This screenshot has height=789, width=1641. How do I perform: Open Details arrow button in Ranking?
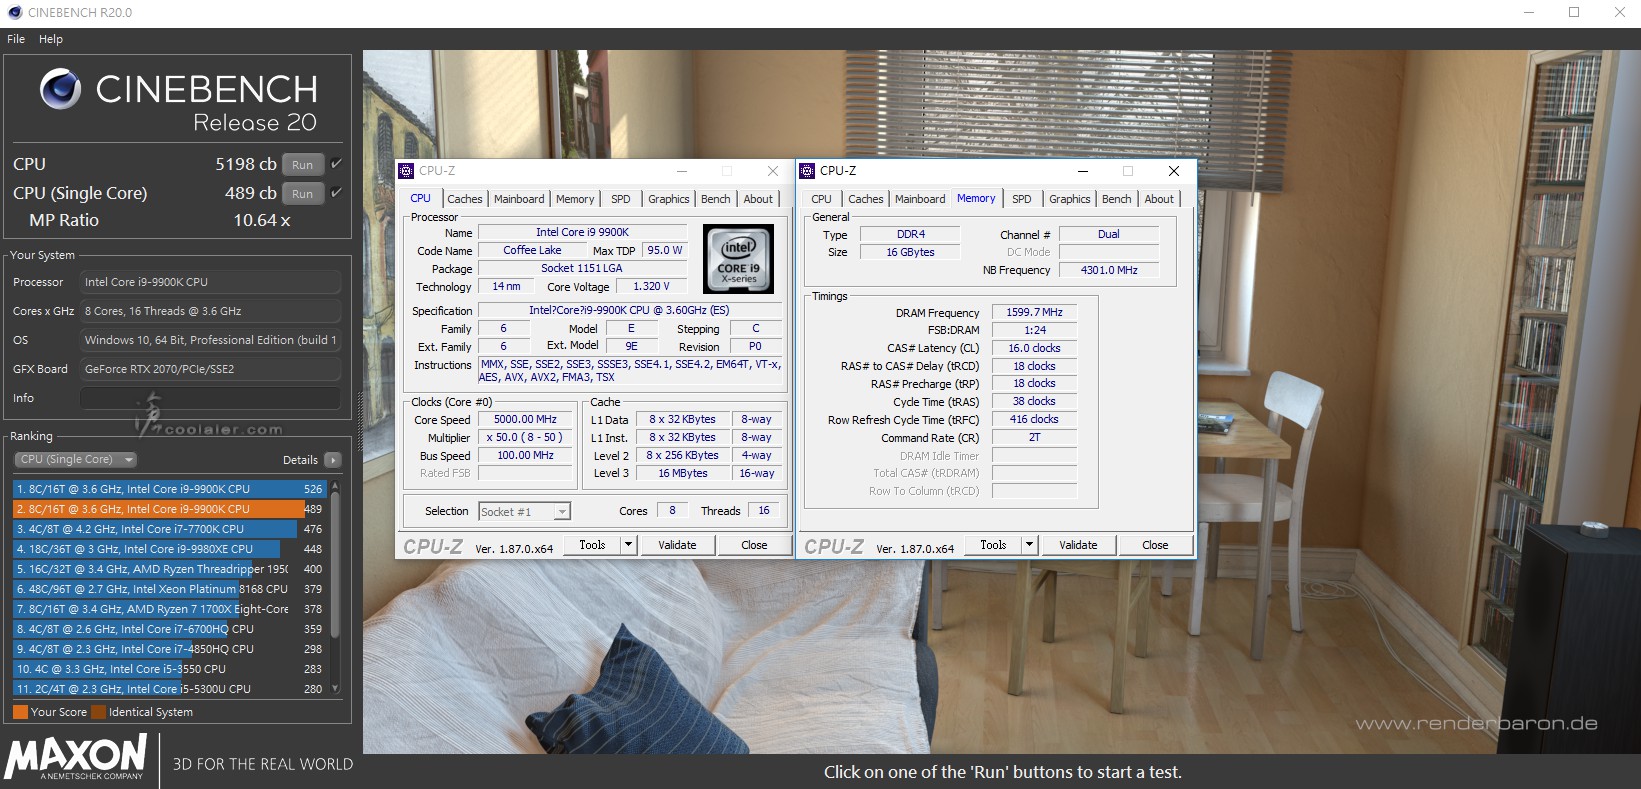pyautogui.click(x=333, y=460)
